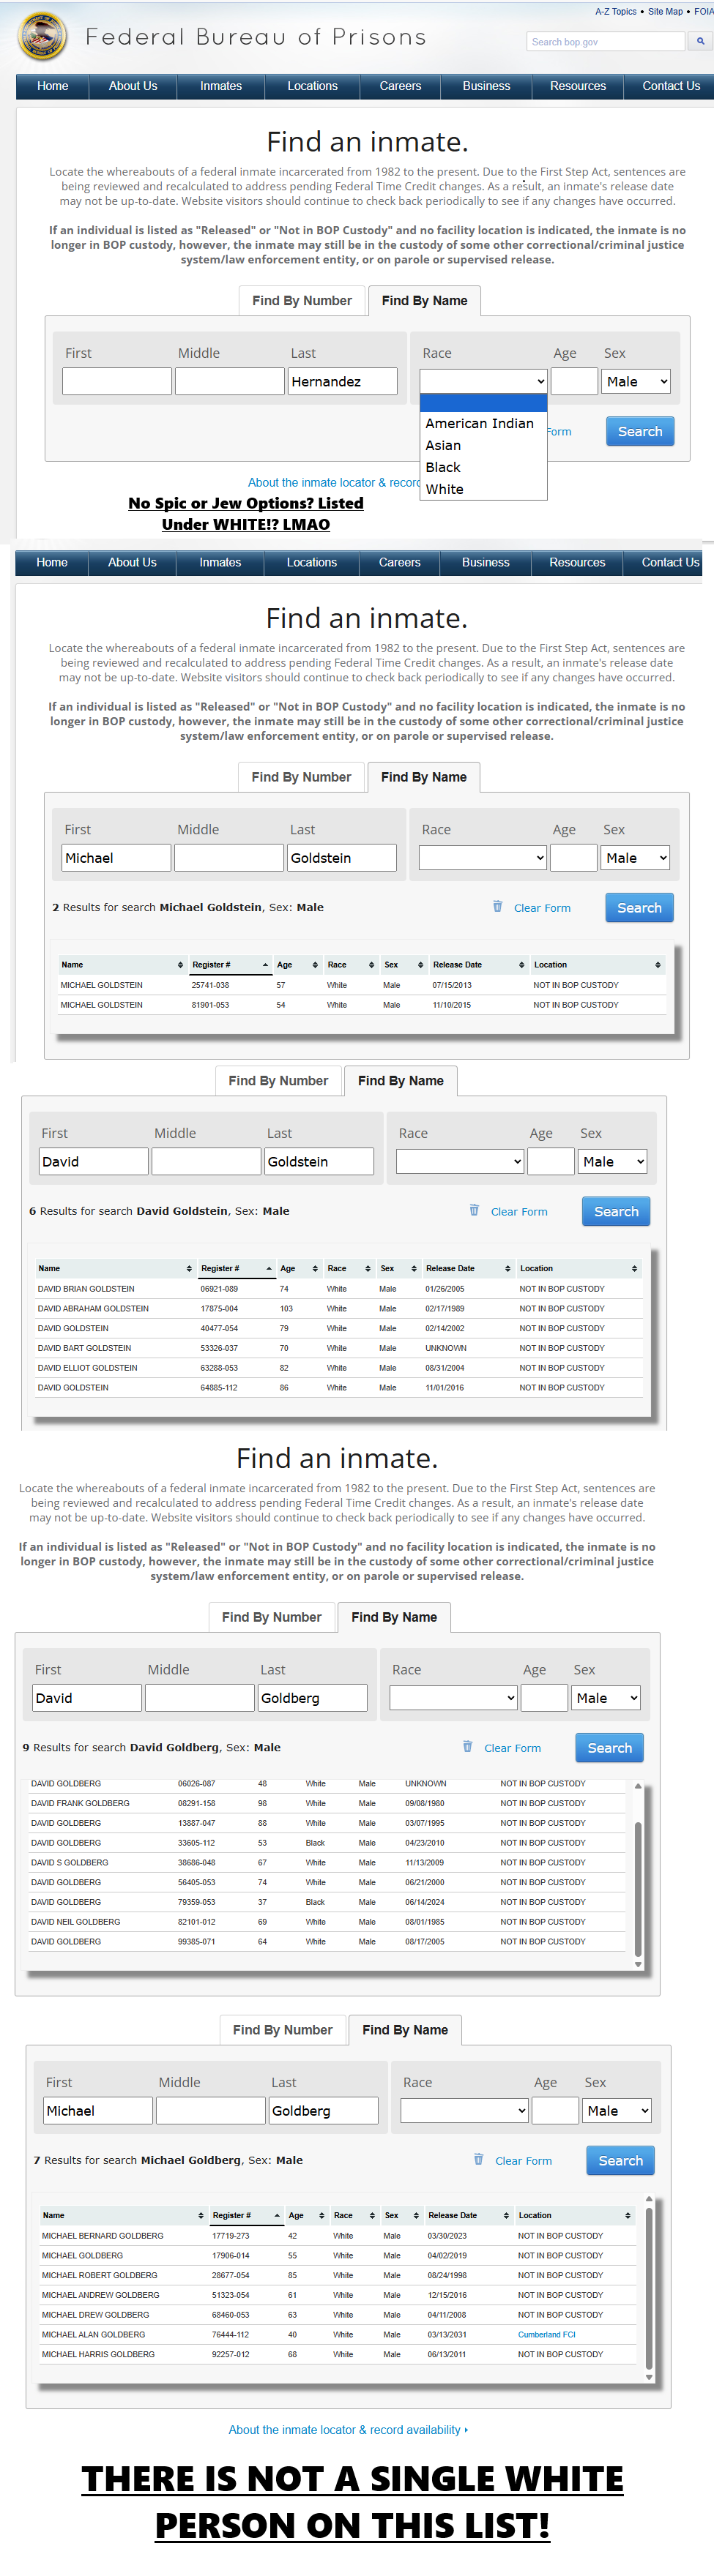Open Race dropdown in David Goldstein search form
Viewport: 714px width, 2576px height.
click(460, 1161)
